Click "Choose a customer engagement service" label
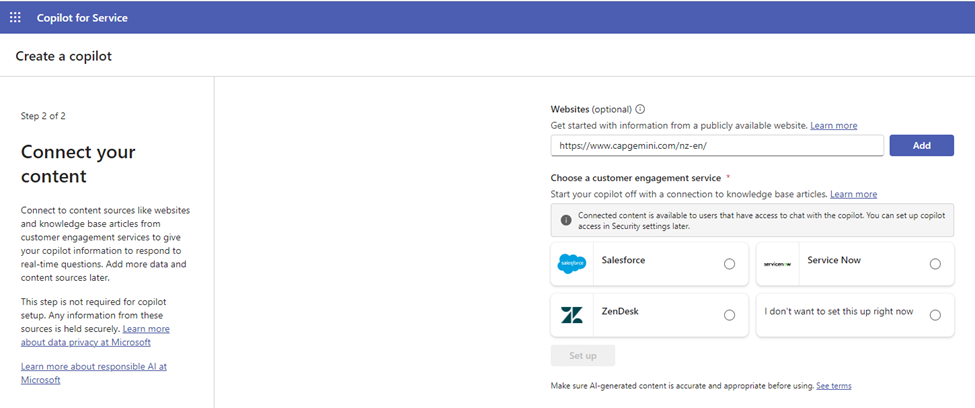This screenshot has width=975, height=408. pos(635,178)
